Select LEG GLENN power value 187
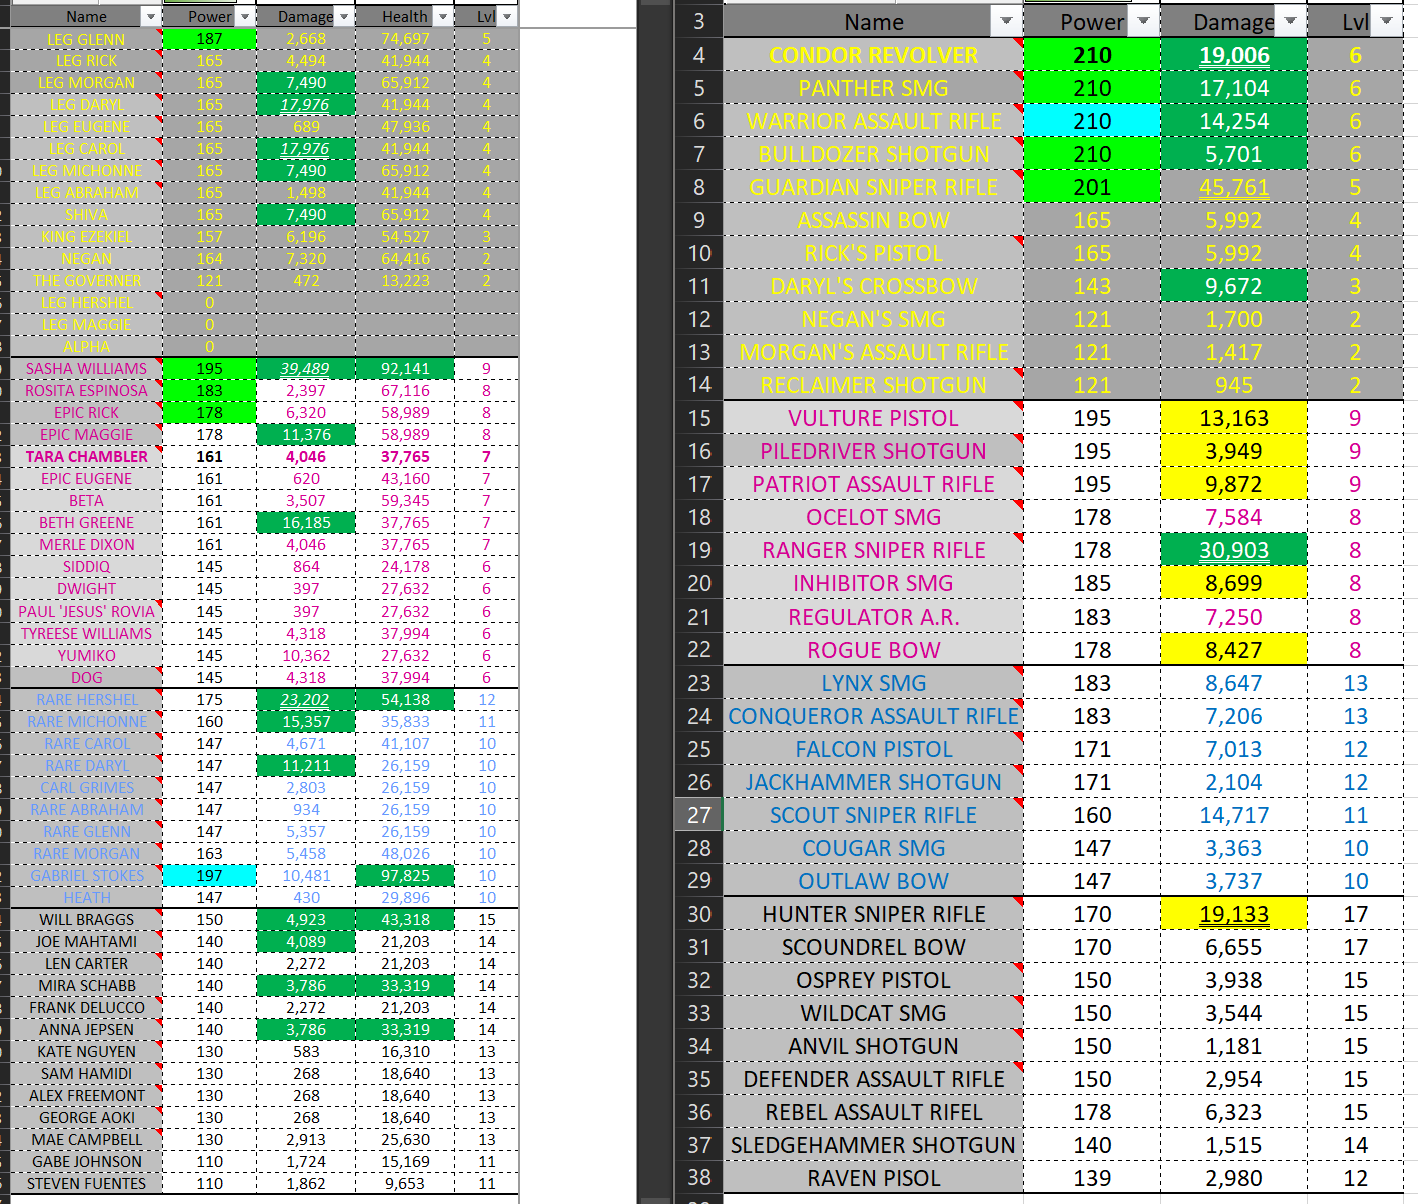This screenshot has height=1204, width=1418. pos(209,39)
